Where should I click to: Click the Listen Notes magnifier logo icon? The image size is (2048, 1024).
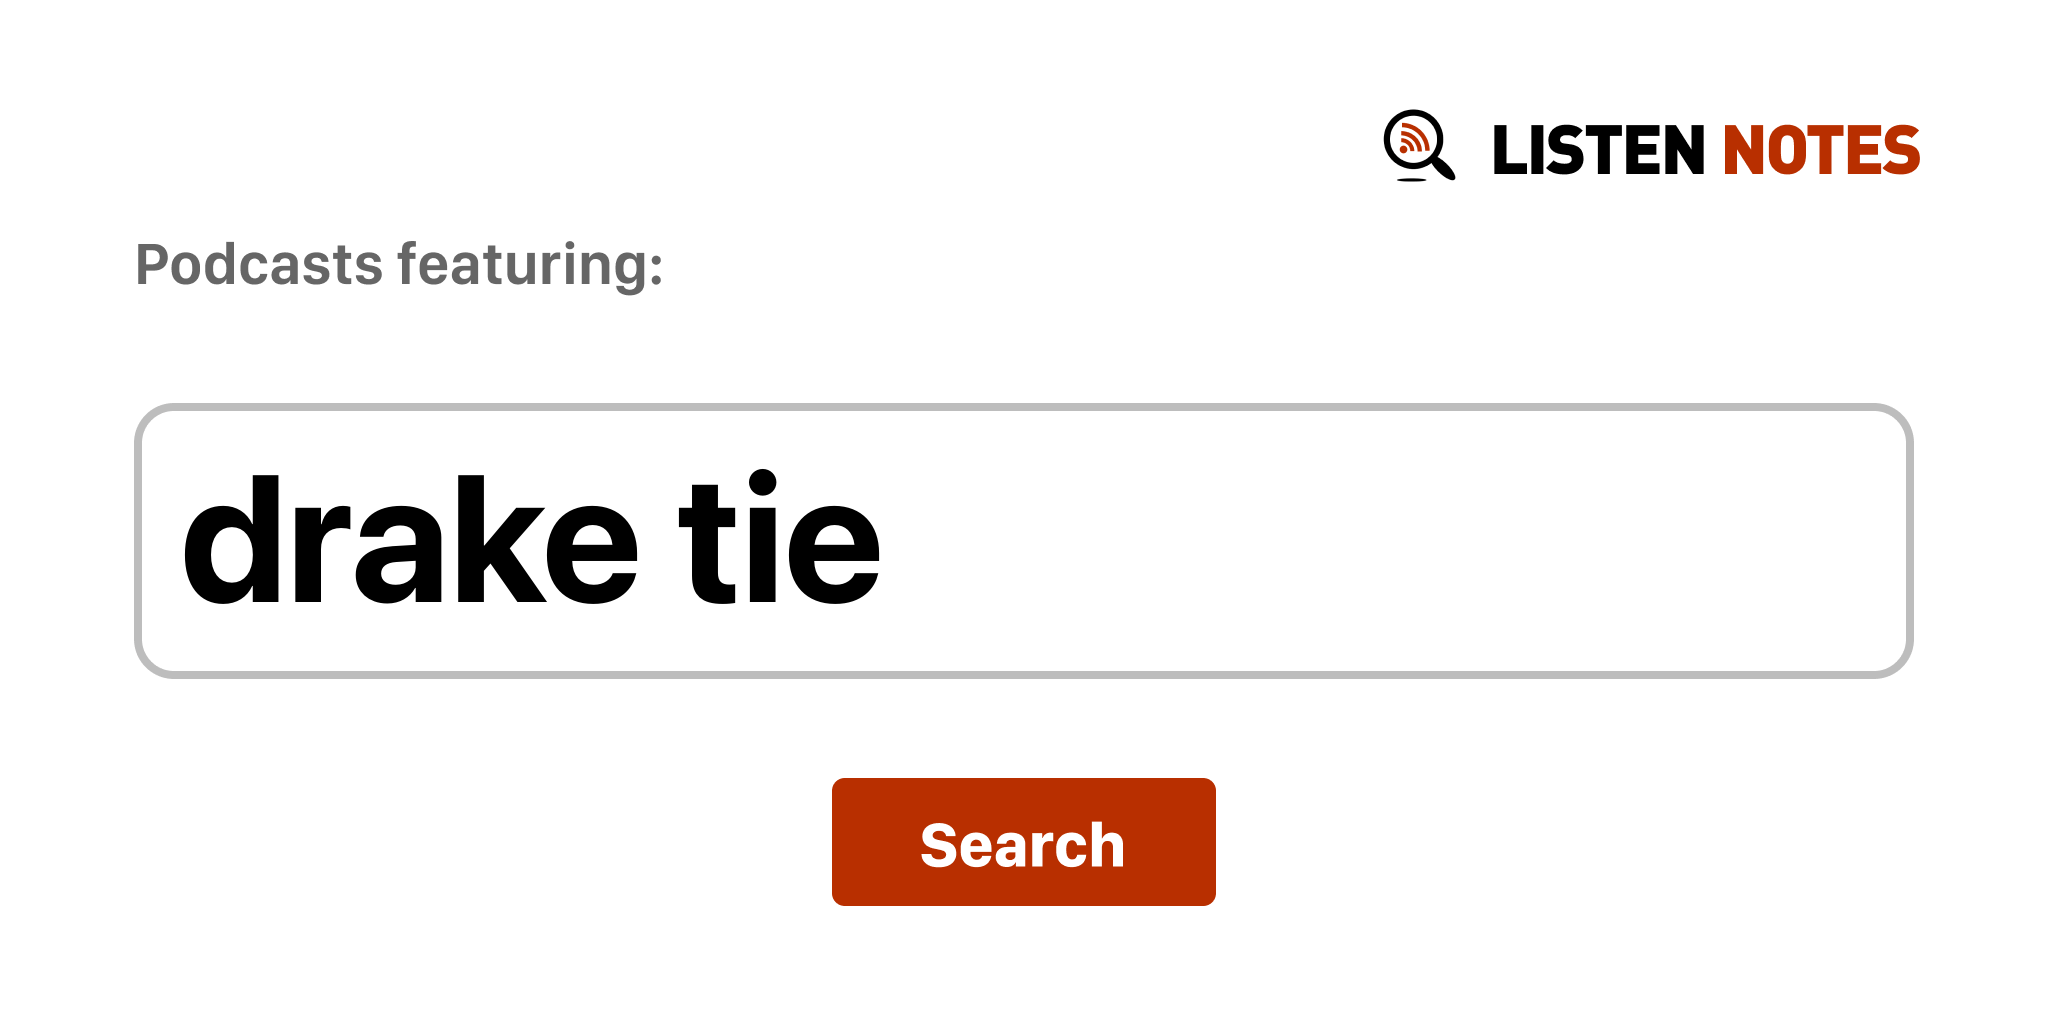coord(1418,146)
